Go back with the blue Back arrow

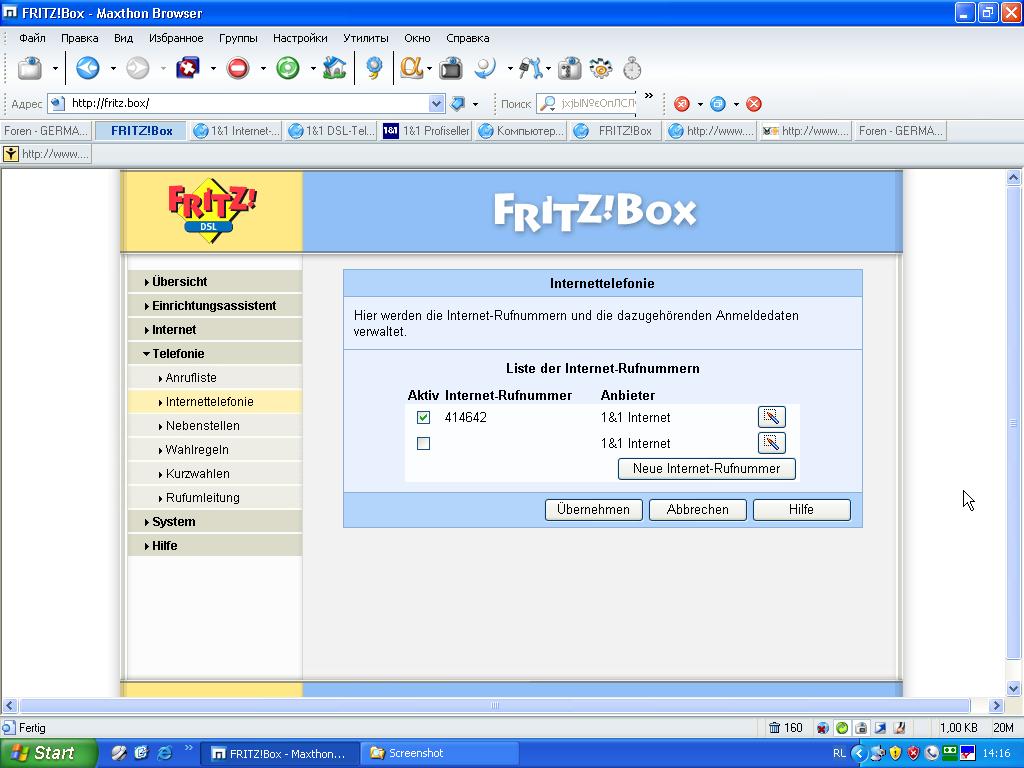coord(88,68)
